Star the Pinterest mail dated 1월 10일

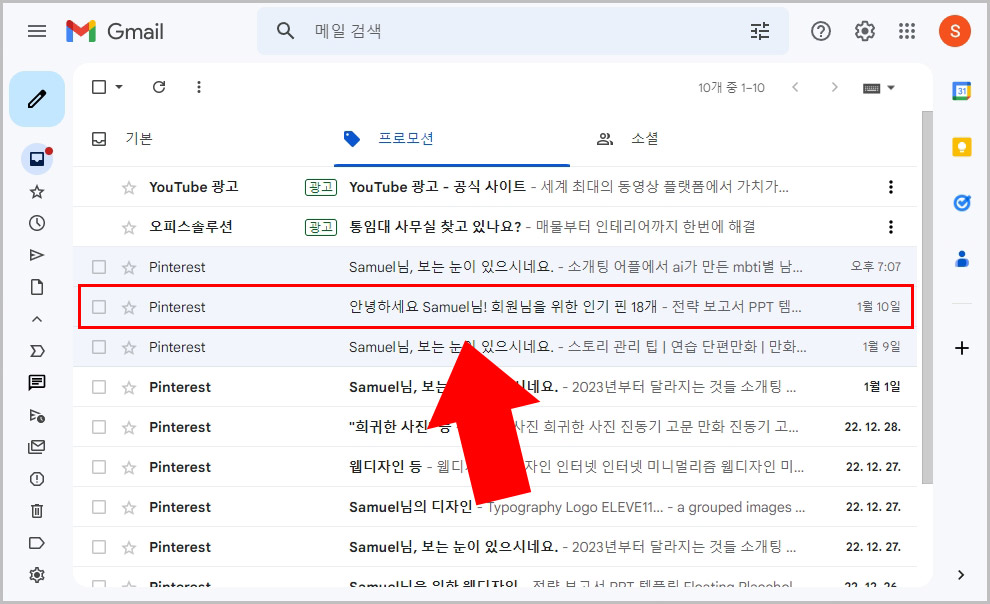pos(129,307)
